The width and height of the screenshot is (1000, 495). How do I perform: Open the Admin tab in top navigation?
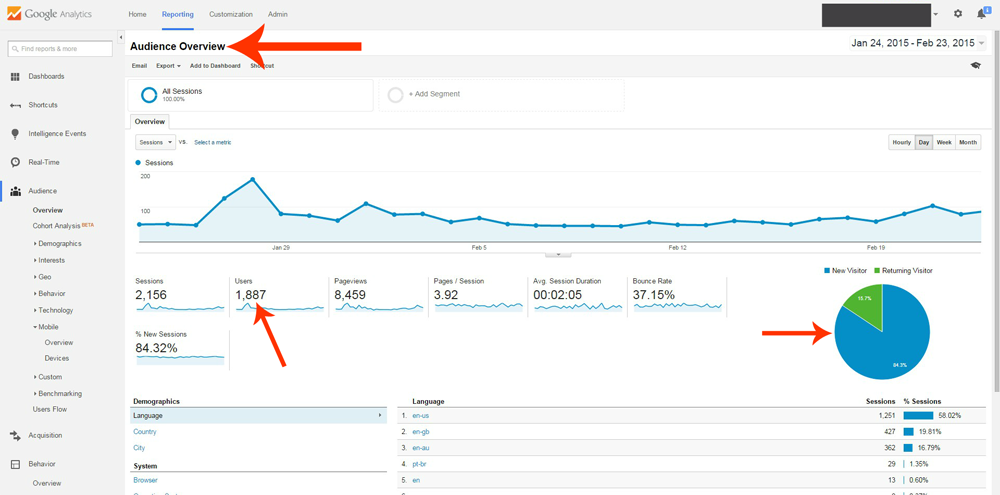[278, 15]
